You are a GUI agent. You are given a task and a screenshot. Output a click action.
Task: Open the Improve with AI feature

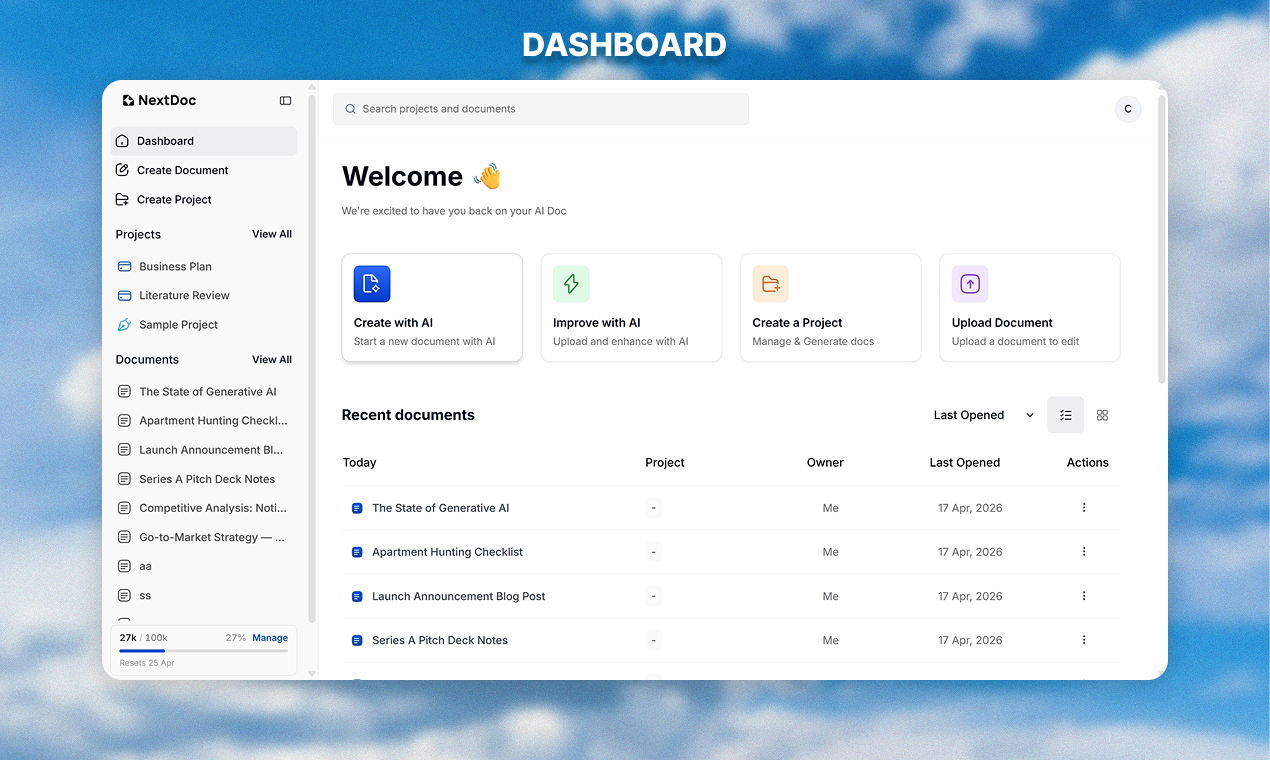570,284
